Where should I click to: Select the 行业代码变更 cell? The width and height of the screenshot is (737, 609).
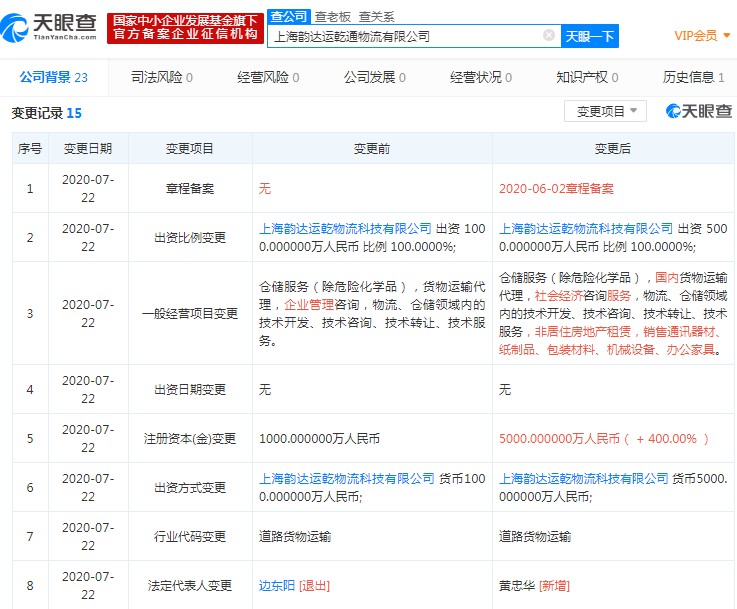[190, 536]
